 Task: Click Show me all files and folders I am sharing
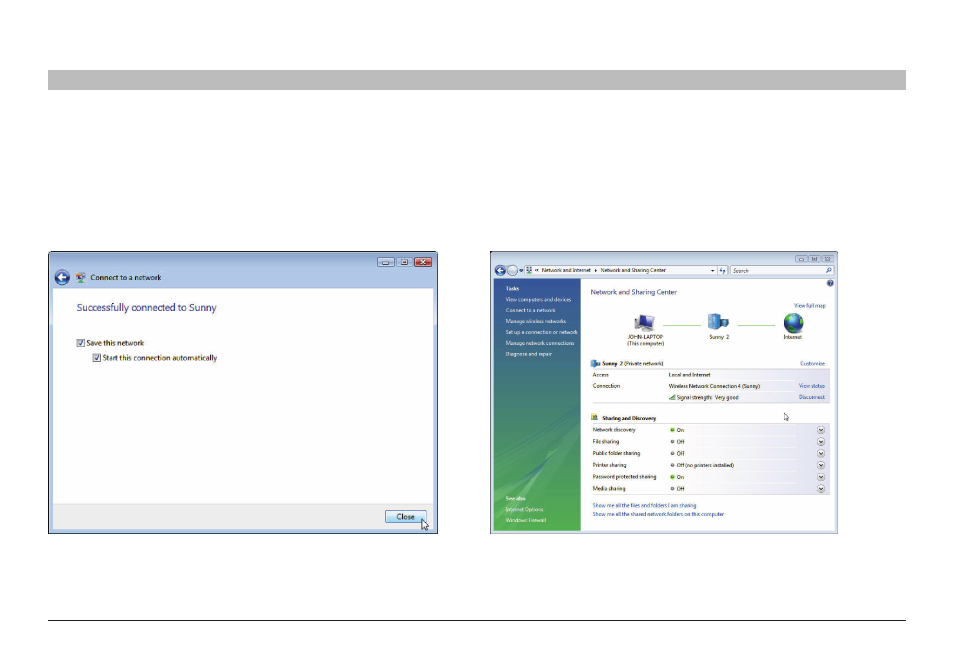click(644, 505)
